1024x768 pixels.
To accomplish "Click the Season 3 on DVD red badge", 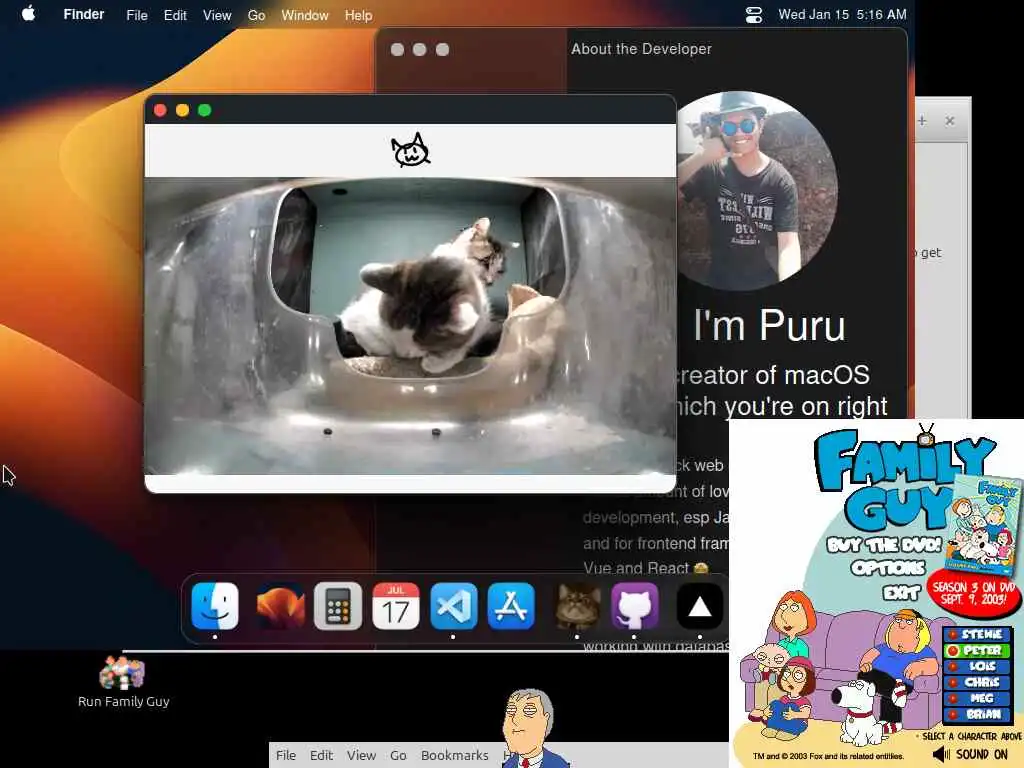I will [x=973, y=593].
